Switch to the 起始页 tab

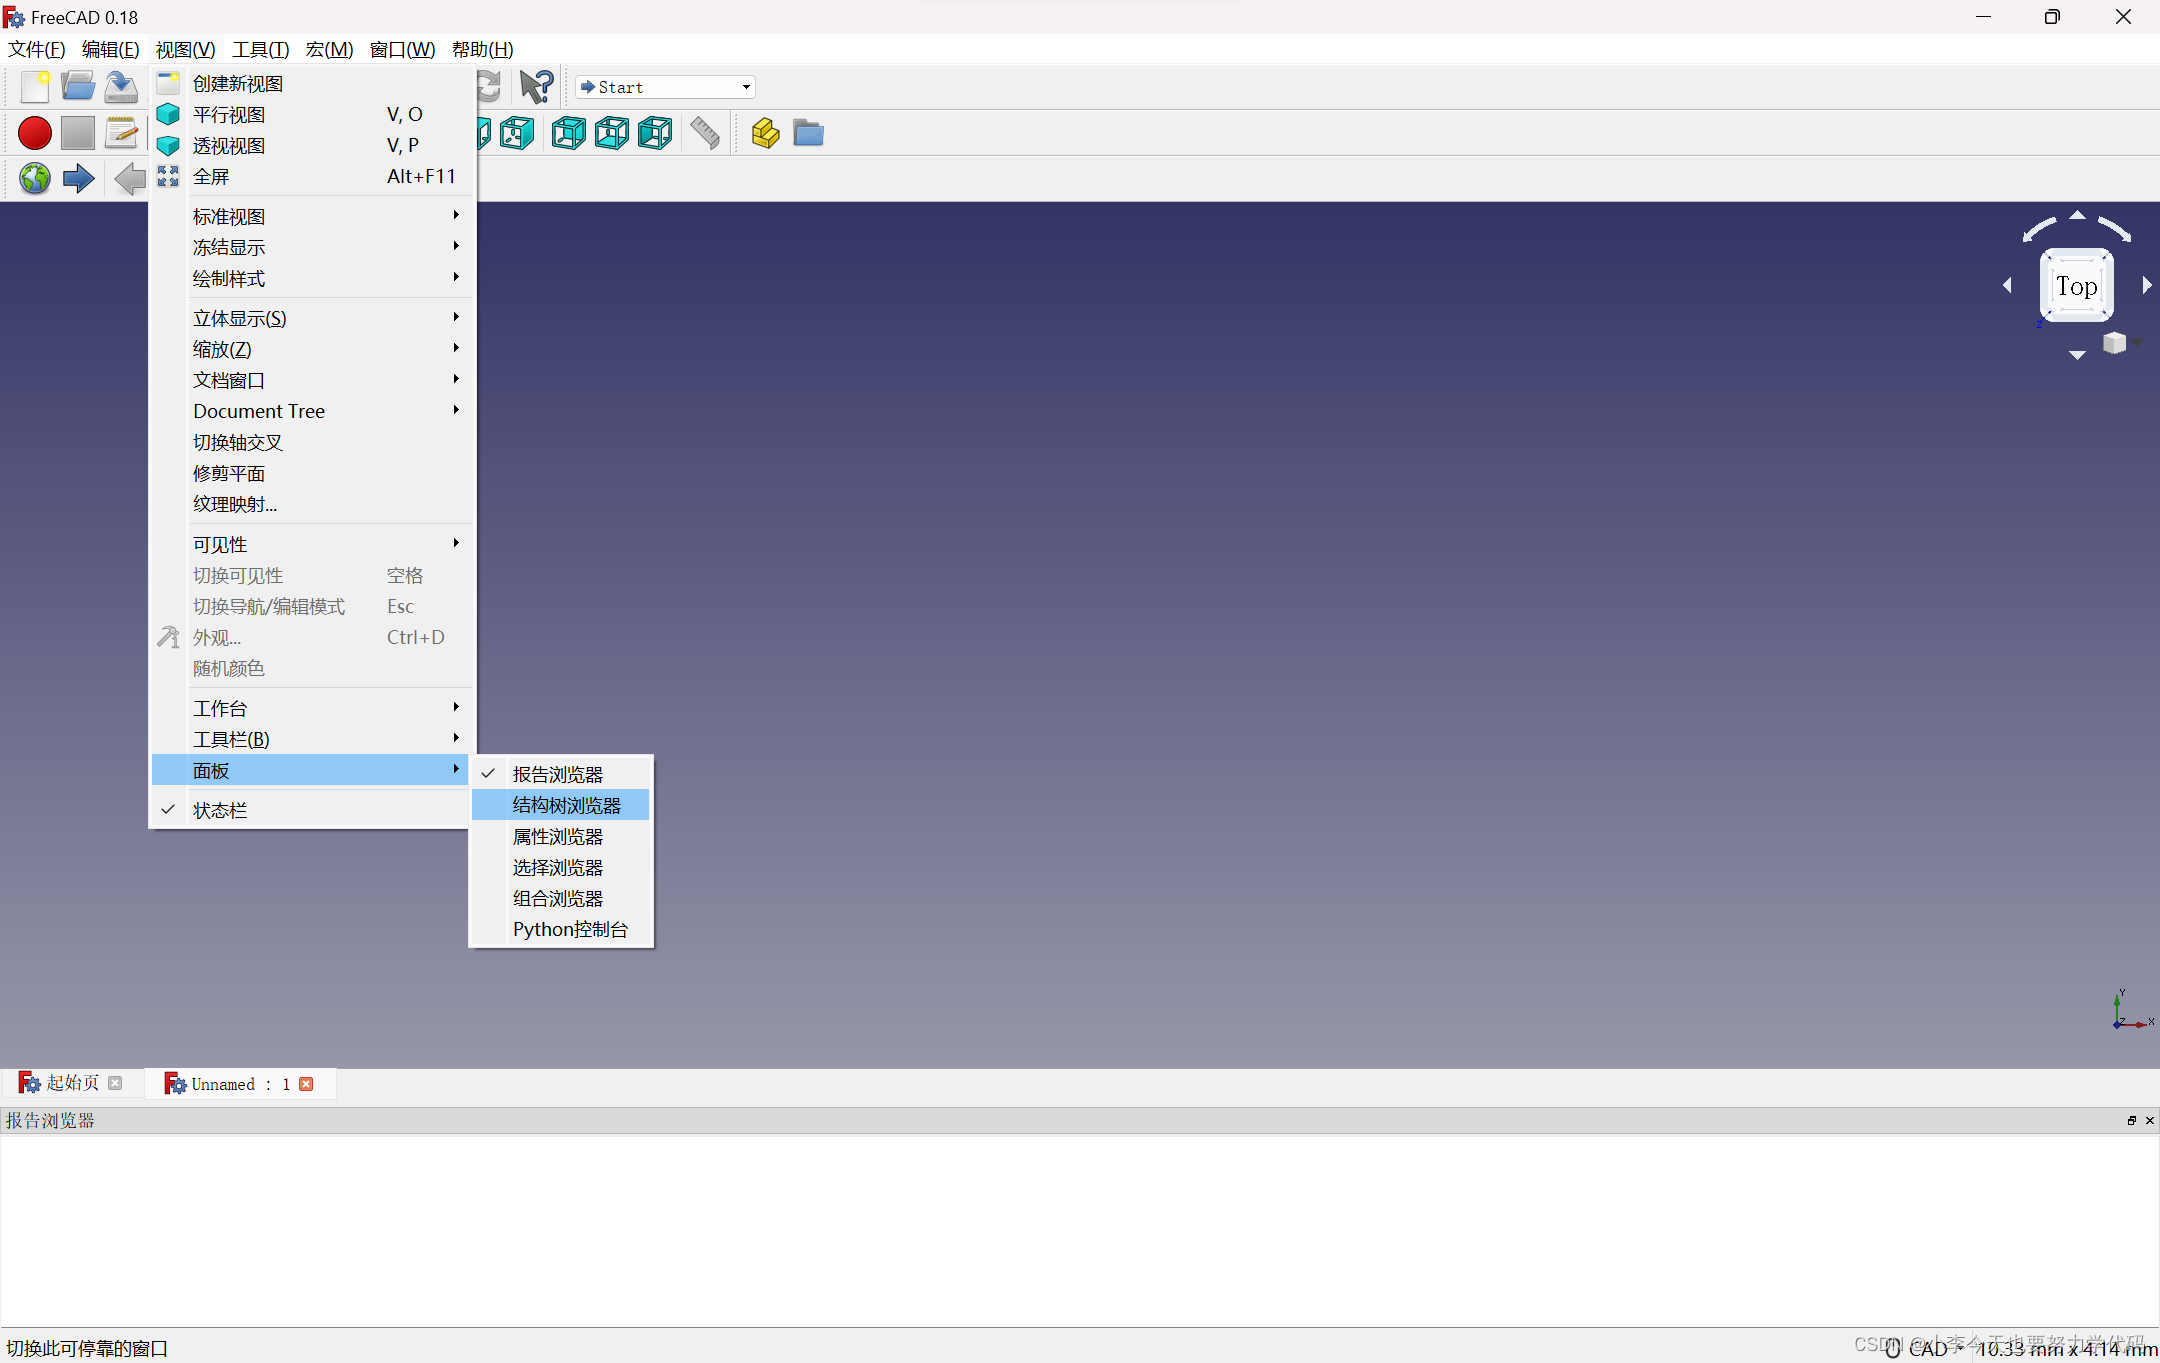[70, 1082]
